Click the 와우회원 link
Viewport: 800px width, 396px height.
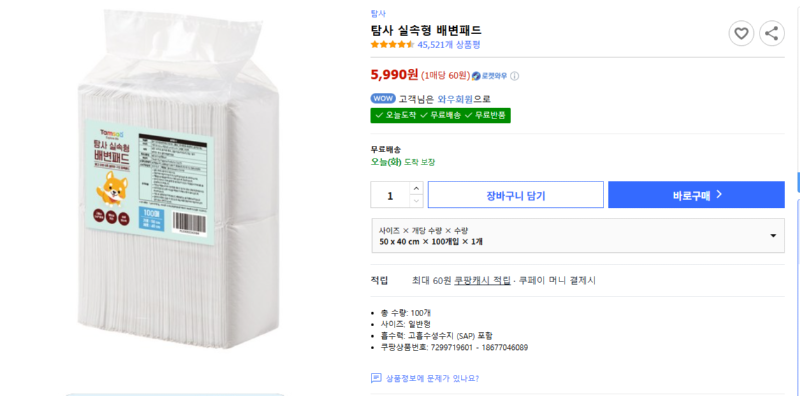coord(456,99)
